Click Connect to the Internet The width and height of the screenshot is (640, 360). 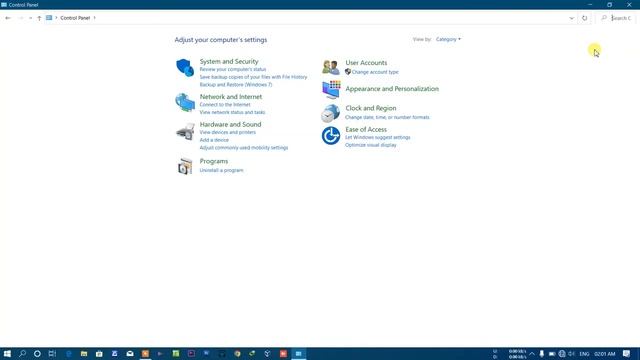[225, 104]
